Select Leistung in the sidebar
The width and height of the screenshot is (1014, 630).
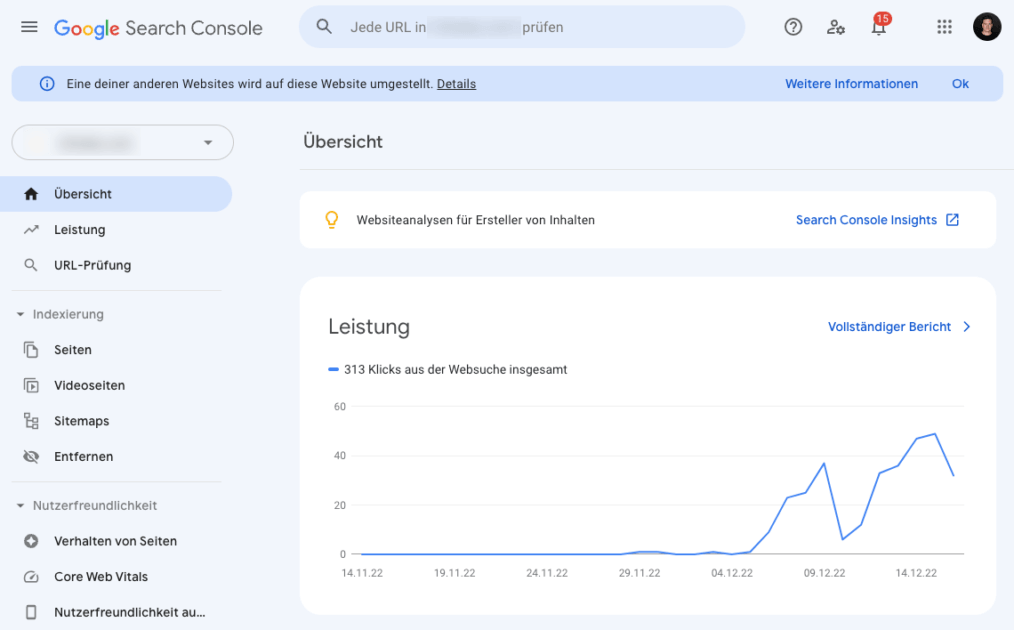79,230
